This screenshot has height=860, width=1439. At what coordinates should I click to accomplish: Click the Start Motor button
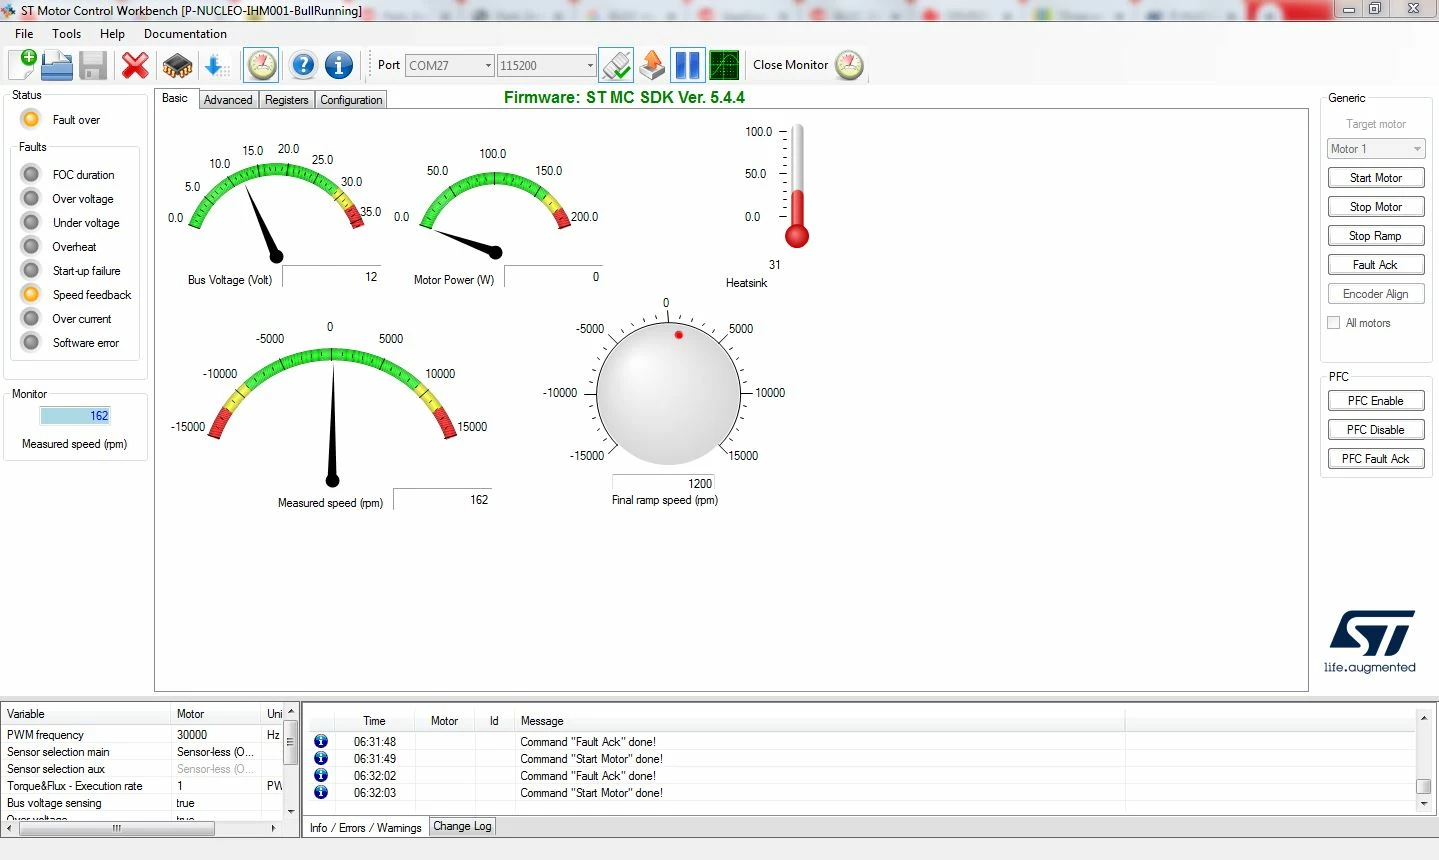point(1376,178)
